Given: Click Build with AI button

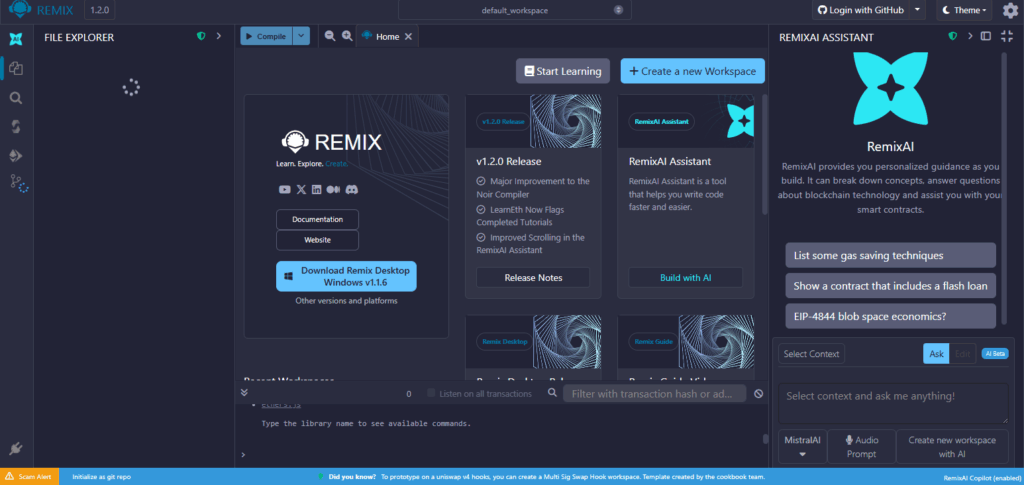Looking at the screenshot, I should (685, 277).
